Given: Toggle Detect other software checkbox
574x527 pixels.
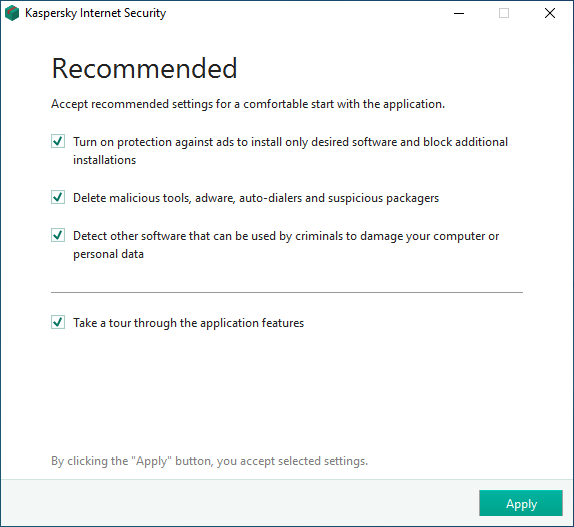Looking at the screenshot, I should coord(58,235).
